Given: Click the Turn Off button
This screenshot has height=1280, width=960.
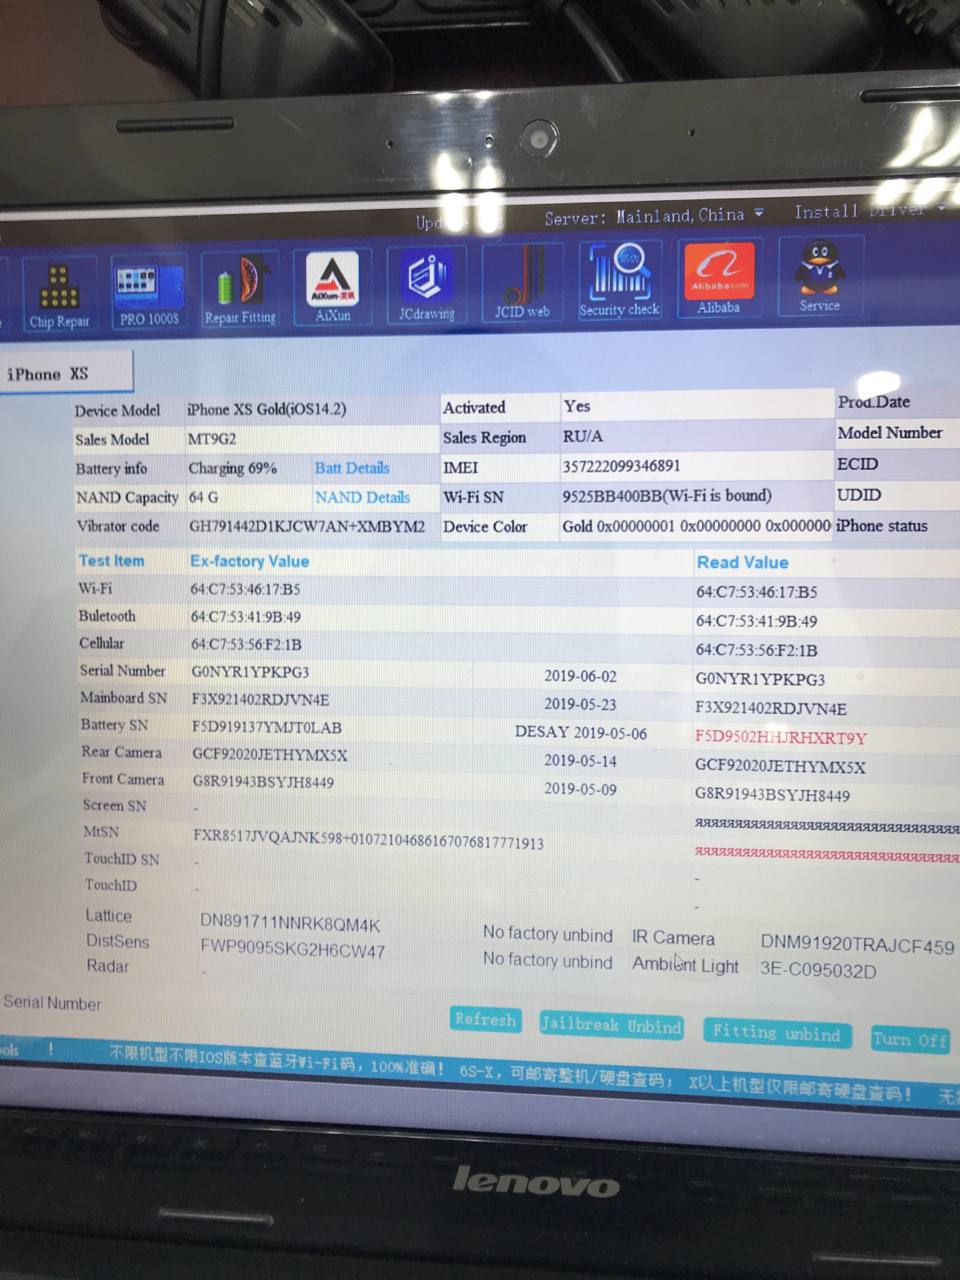Looking at the screenshot, I should click(910, 1039).
